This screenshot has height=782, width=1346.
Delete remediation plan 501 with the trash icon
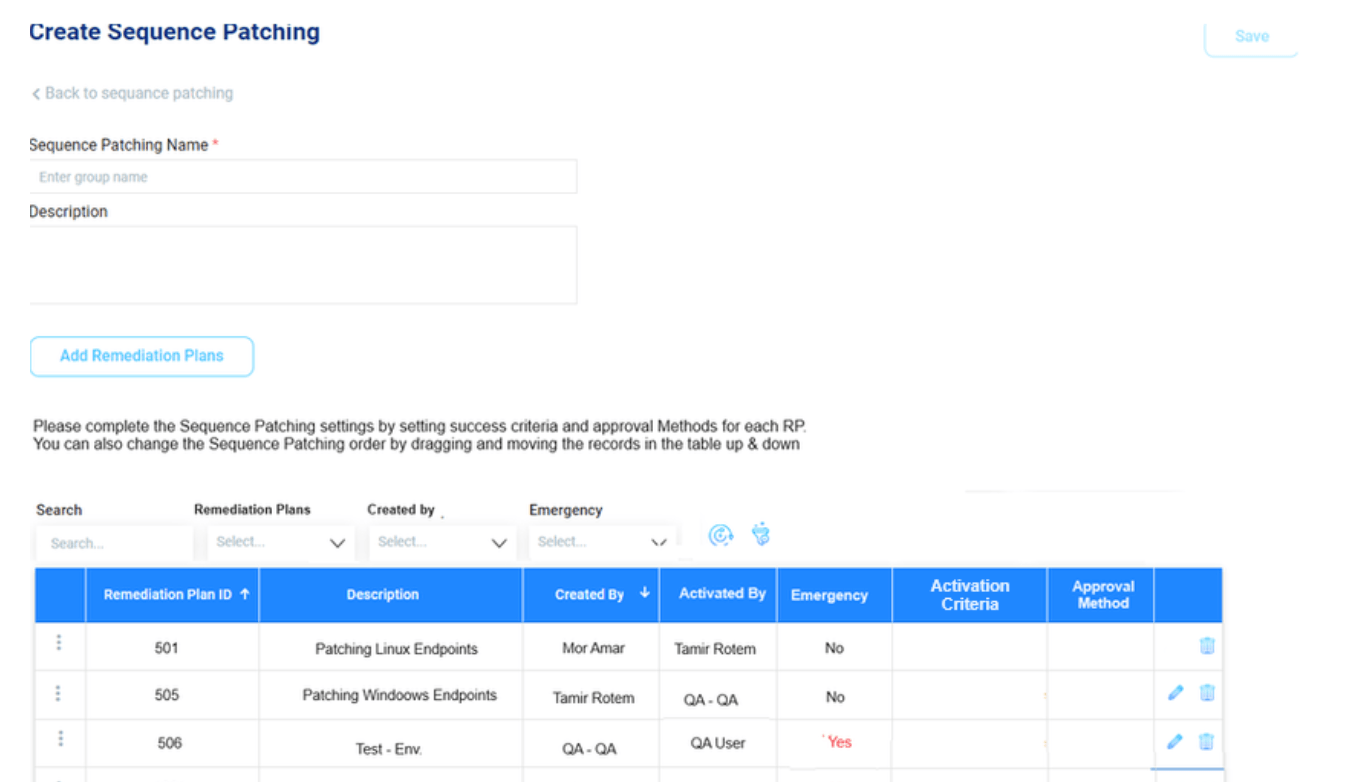pos(1207,647)
